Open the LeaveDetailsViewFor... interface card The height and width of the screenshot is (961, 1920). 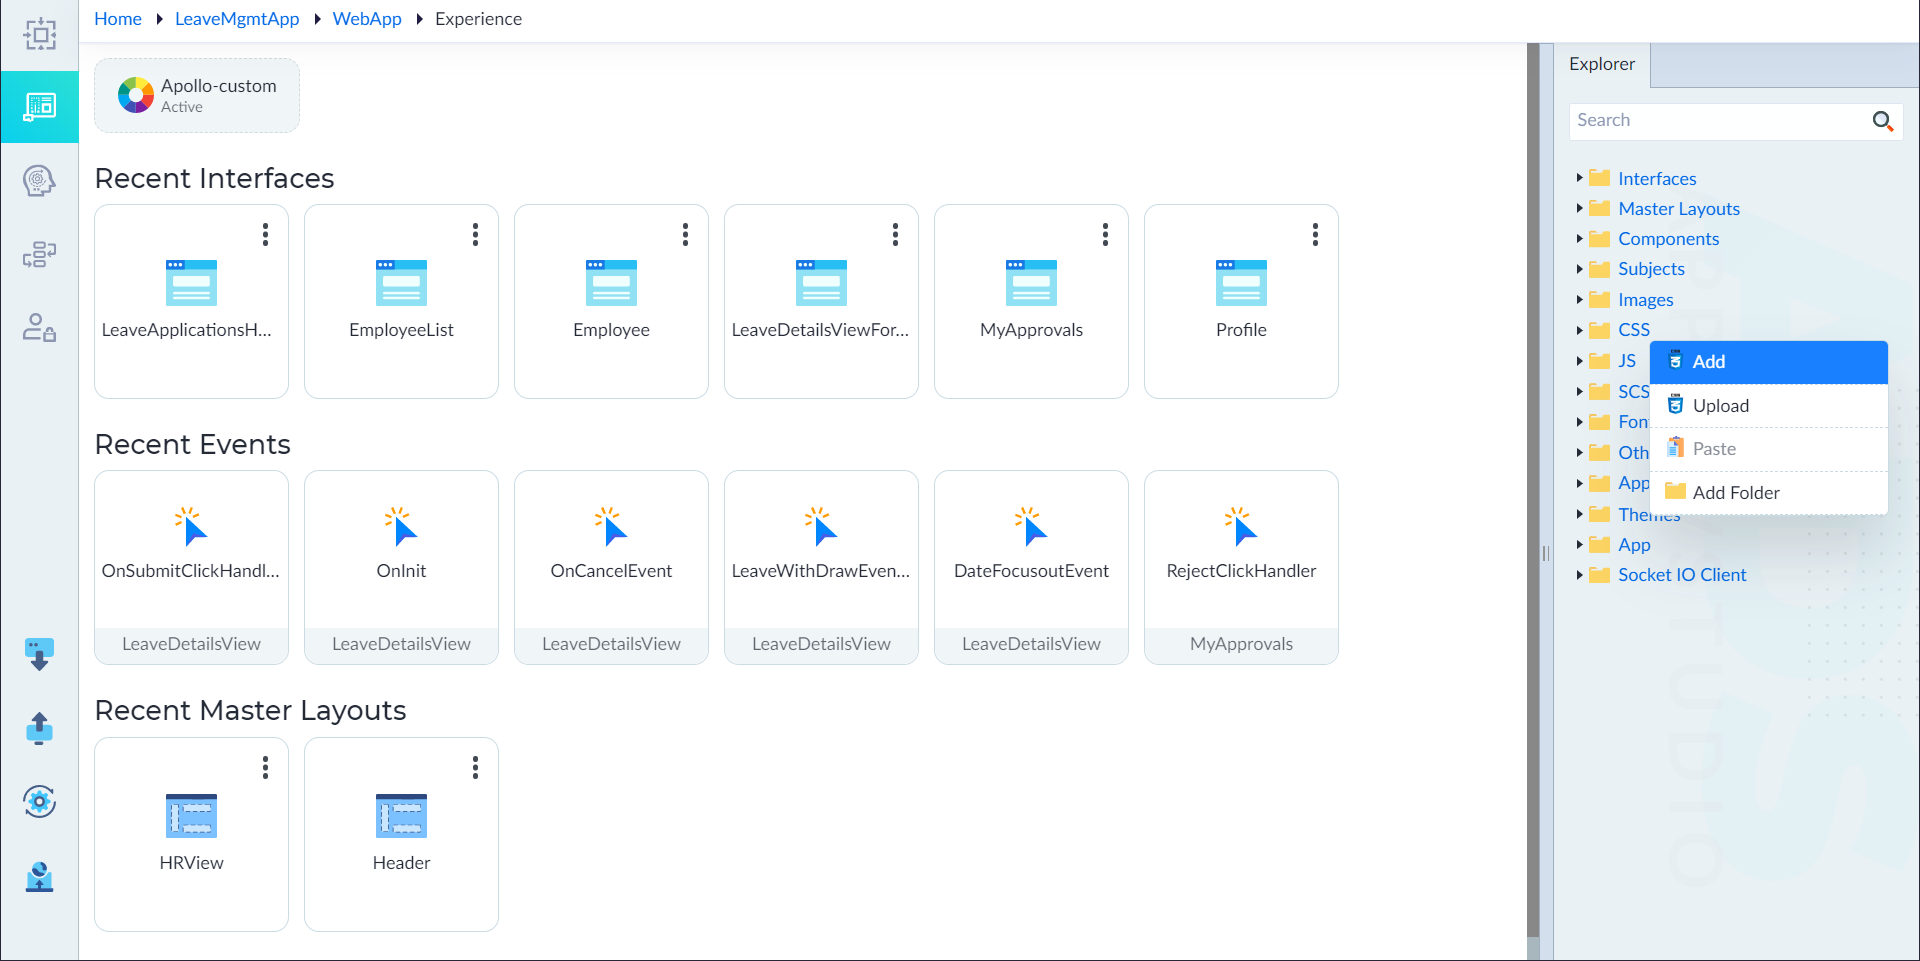pyautogui.click(x=821, y=301)
